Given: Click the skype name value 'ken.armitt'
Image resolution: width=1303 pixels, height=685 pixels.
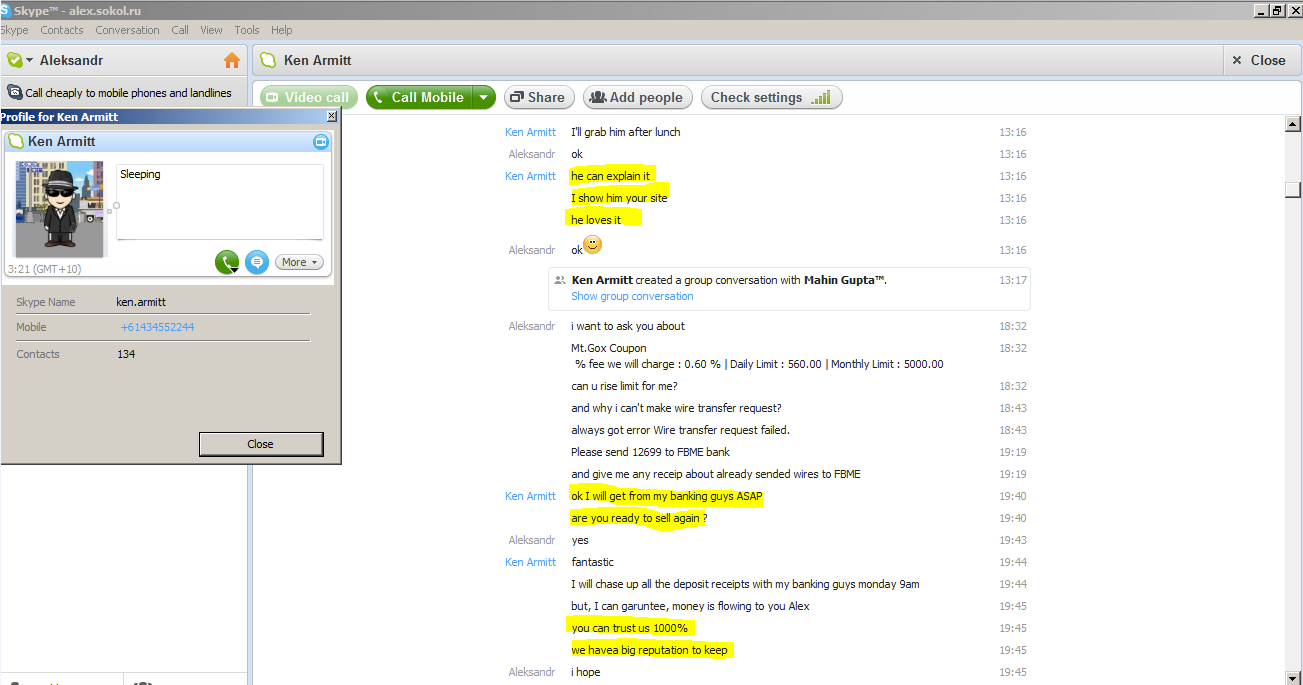Looking at the screenshot, I should (140, 301).
